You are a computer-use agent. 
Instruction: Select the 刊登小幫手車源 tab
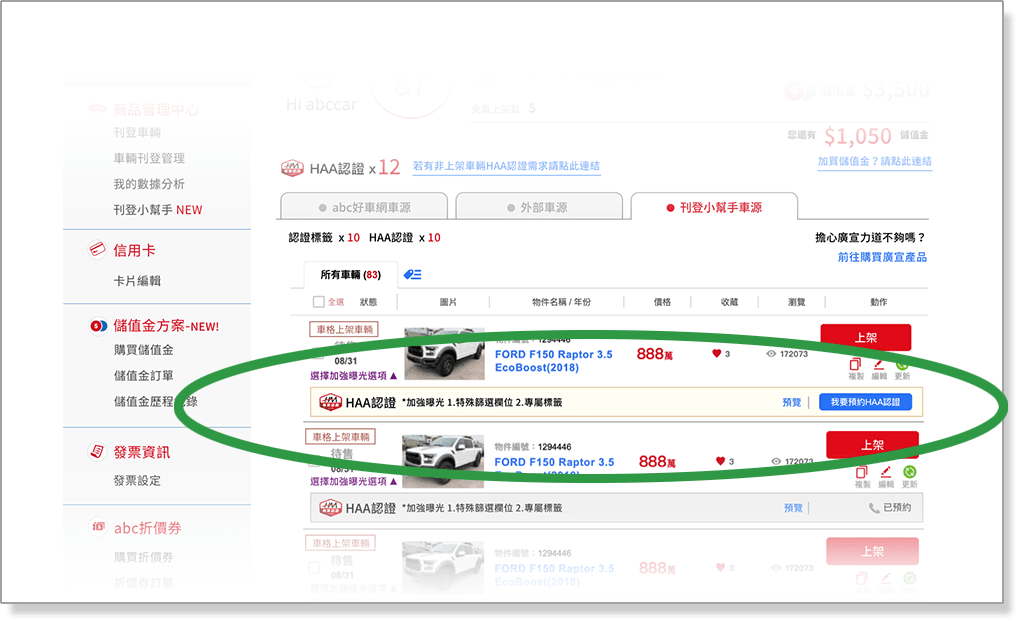point(714,207)
